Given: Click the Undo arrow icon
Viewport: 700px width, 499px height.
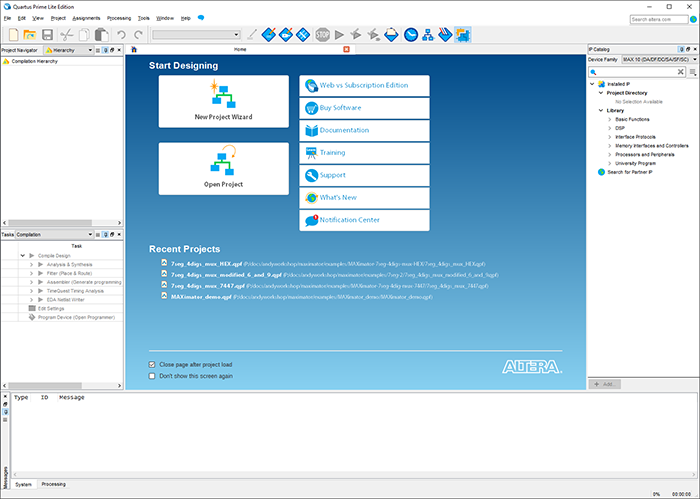Looking at the screenshot, I should tap(121, 34).
